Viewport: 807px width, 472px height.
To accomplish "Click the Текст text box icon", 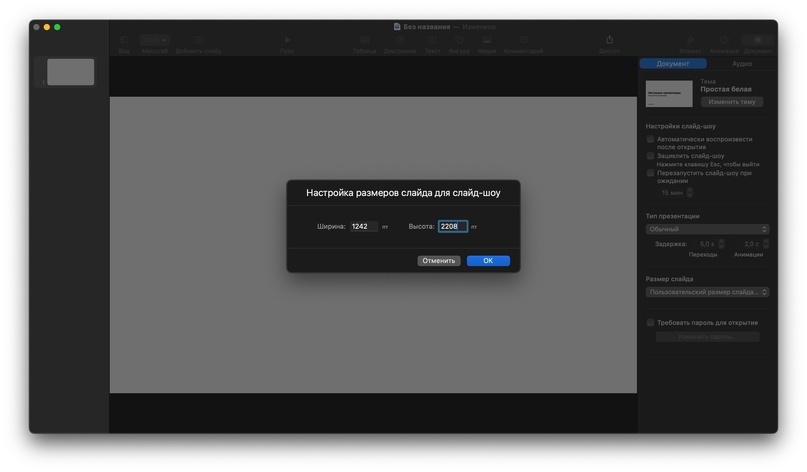I will pyautogui.click(x=432, y=40).
